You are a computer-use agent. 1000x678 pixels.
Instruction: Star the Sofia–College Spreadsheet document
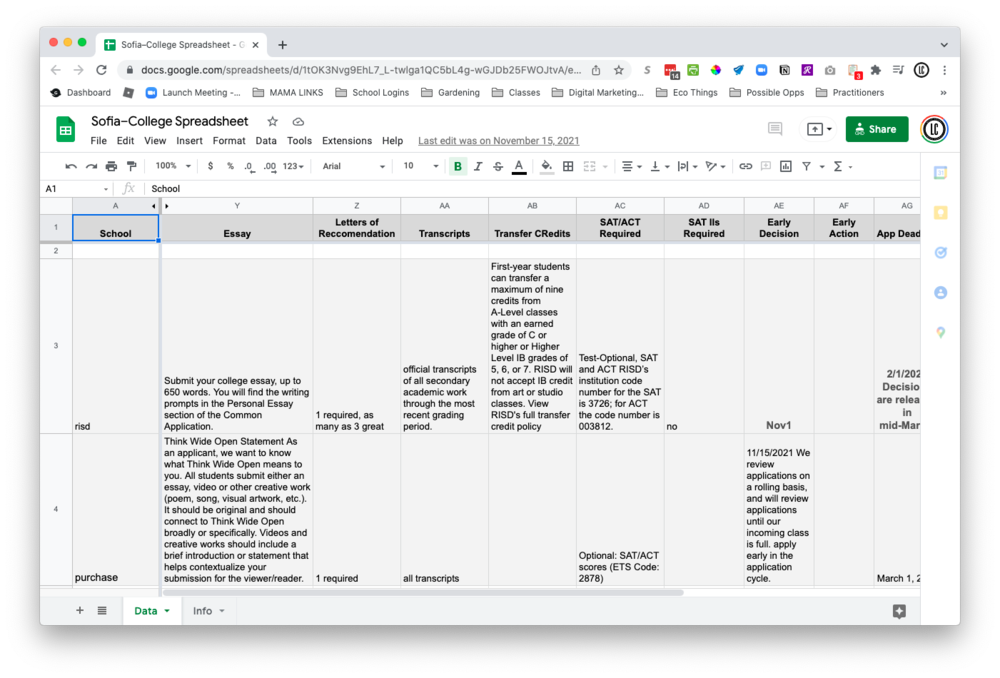[272, 121]
